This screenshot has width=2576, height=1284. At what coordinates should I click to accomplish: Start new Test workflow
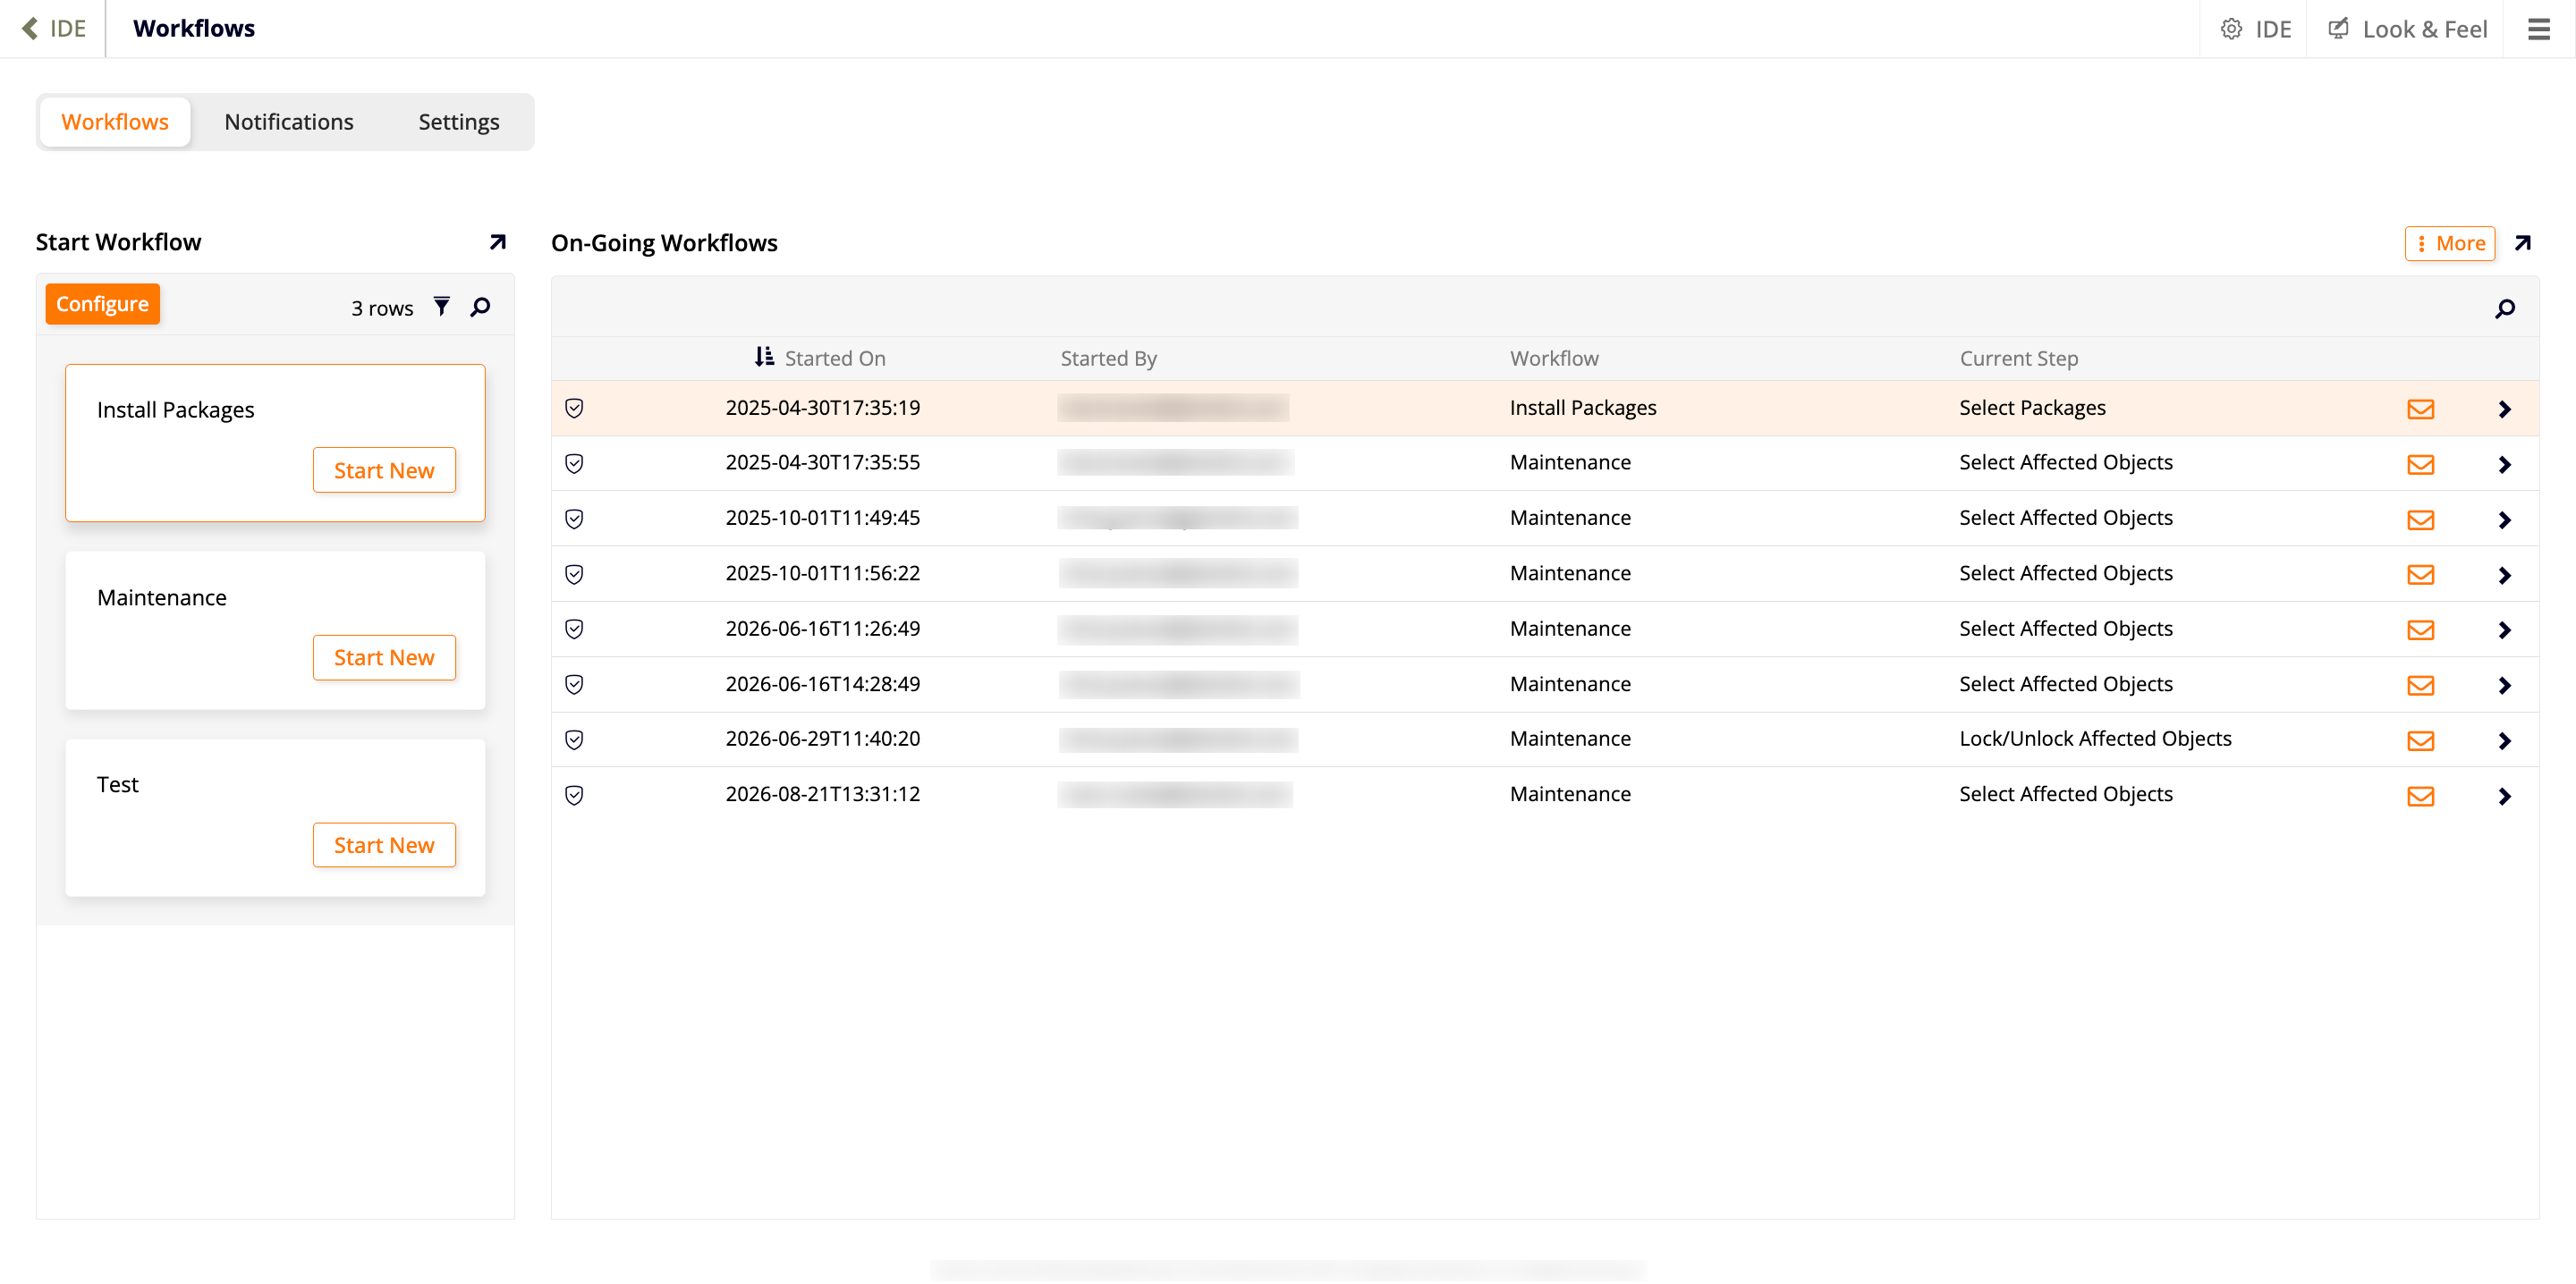pos(384,845)
